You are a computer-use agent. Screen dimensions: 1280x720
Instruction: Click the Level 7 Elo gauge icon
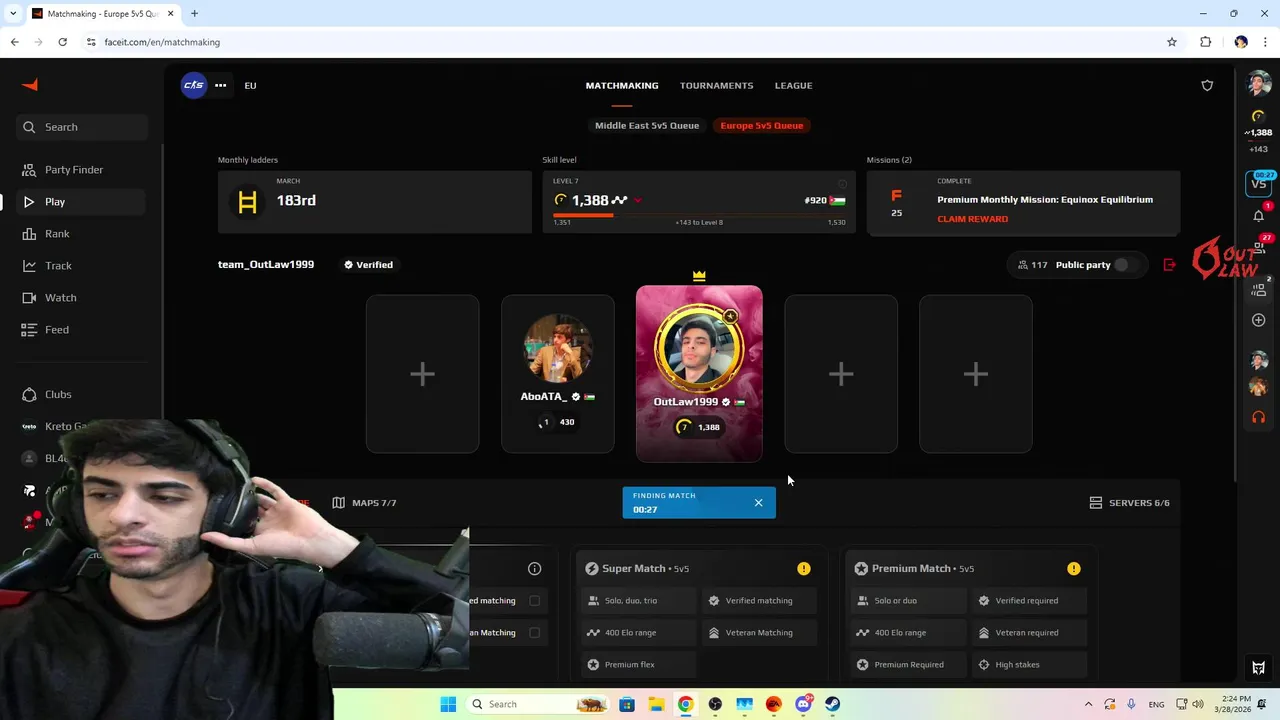point(560,200)
